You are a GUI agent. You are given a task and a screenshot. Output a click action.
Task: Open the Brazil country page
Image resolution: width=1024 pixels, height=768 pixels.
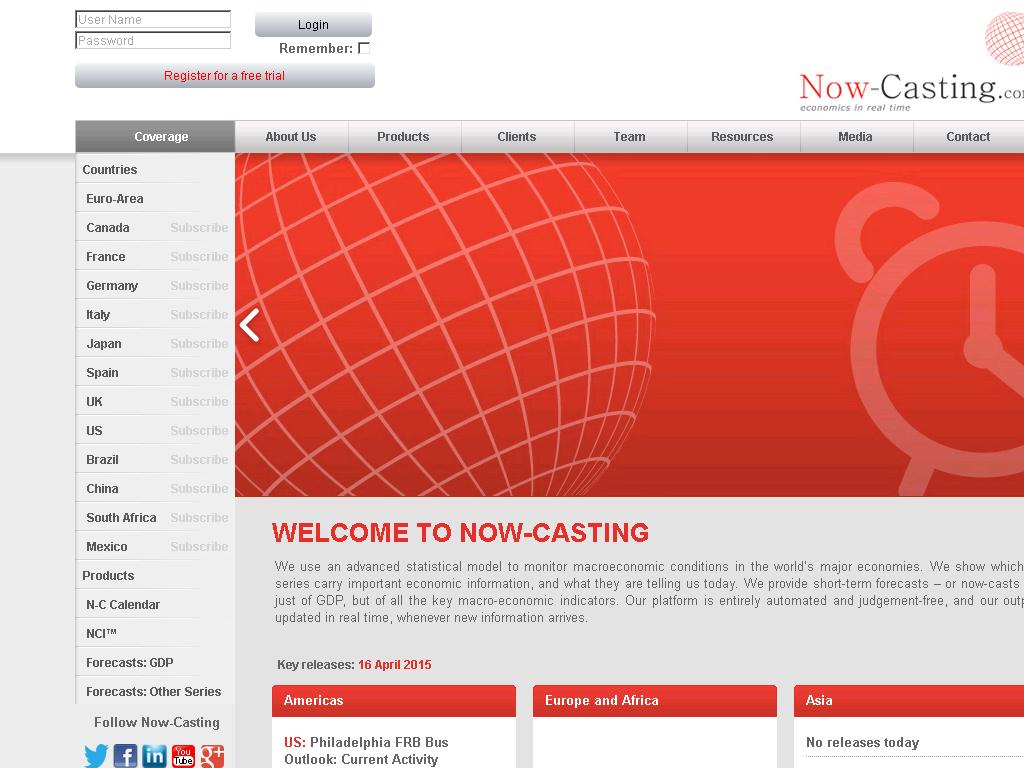point(103,460)
